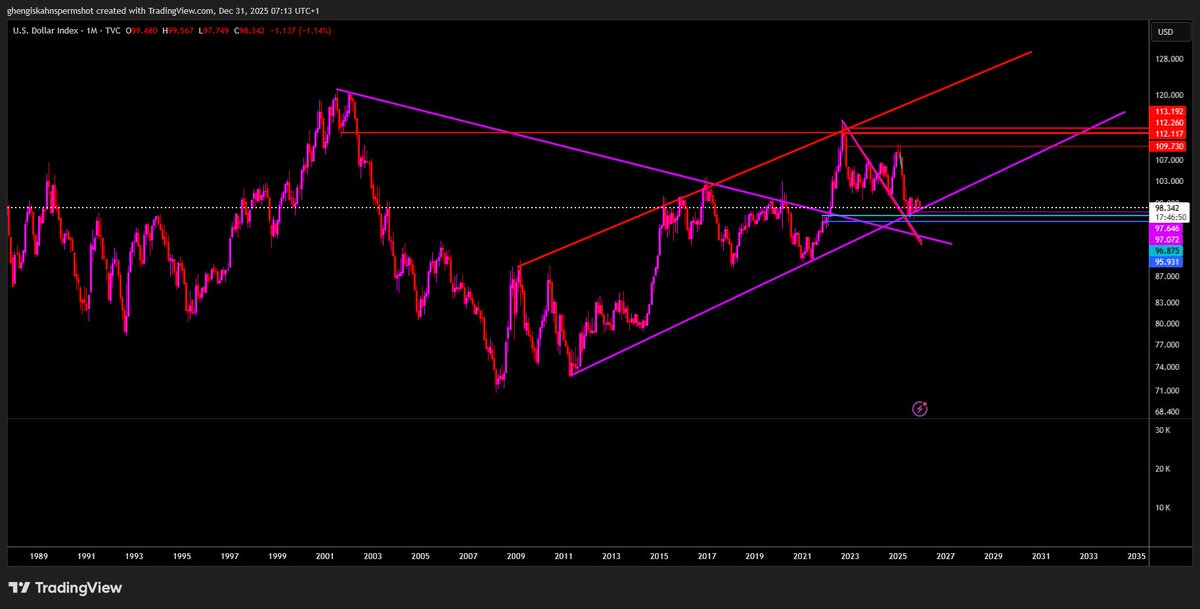Click the 2025 label on time axis
The image size is (1200, 609).
point(898,555)
